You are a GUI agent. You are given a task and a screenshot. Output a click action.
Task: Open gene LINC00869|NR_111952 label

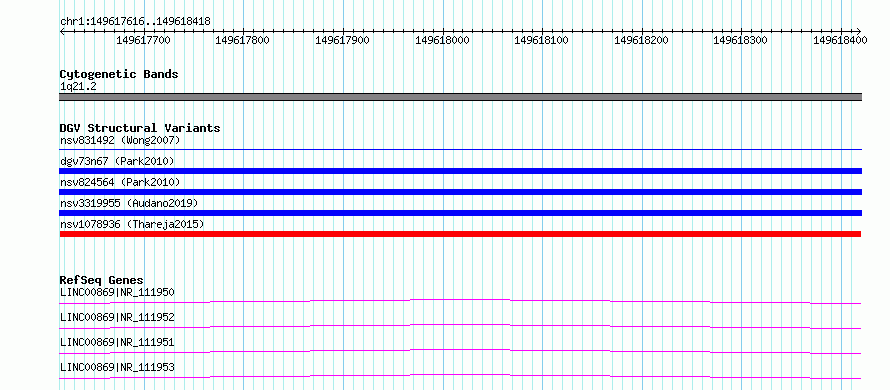pyautogui.click(x=117, y=317)
